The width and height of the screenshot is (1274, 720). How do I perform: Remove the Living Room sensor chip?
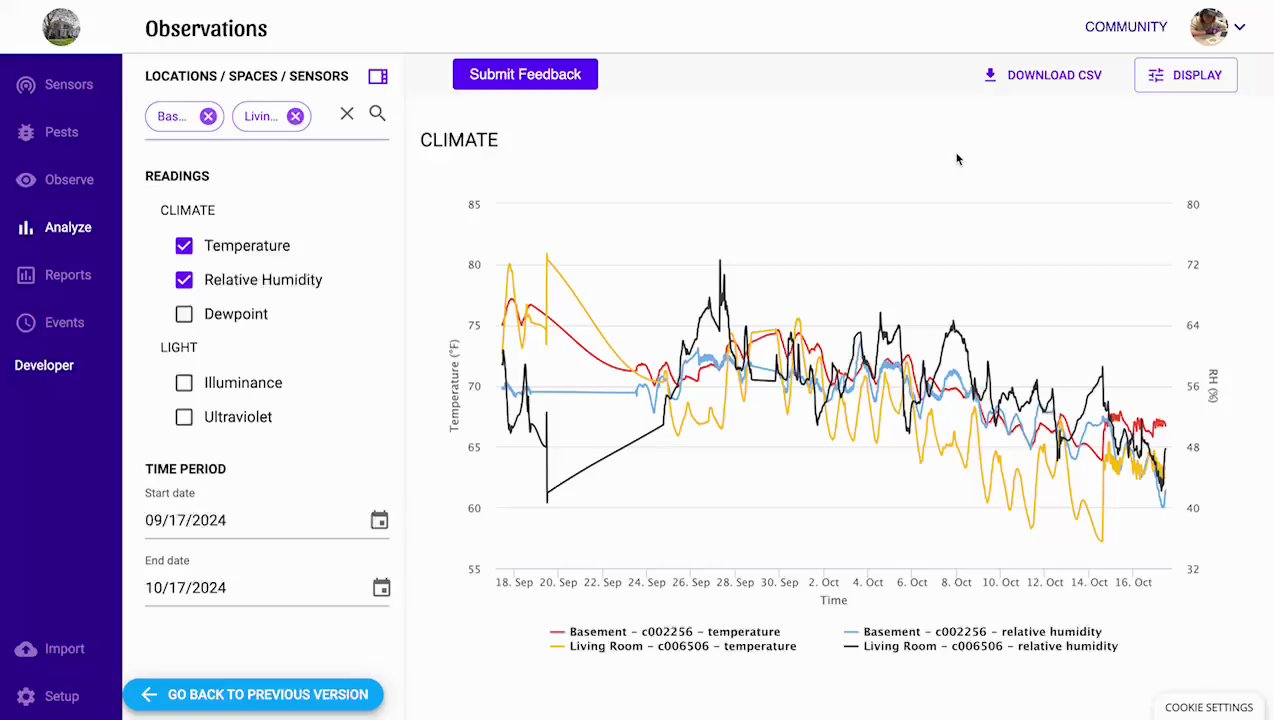tap(295, 116)
